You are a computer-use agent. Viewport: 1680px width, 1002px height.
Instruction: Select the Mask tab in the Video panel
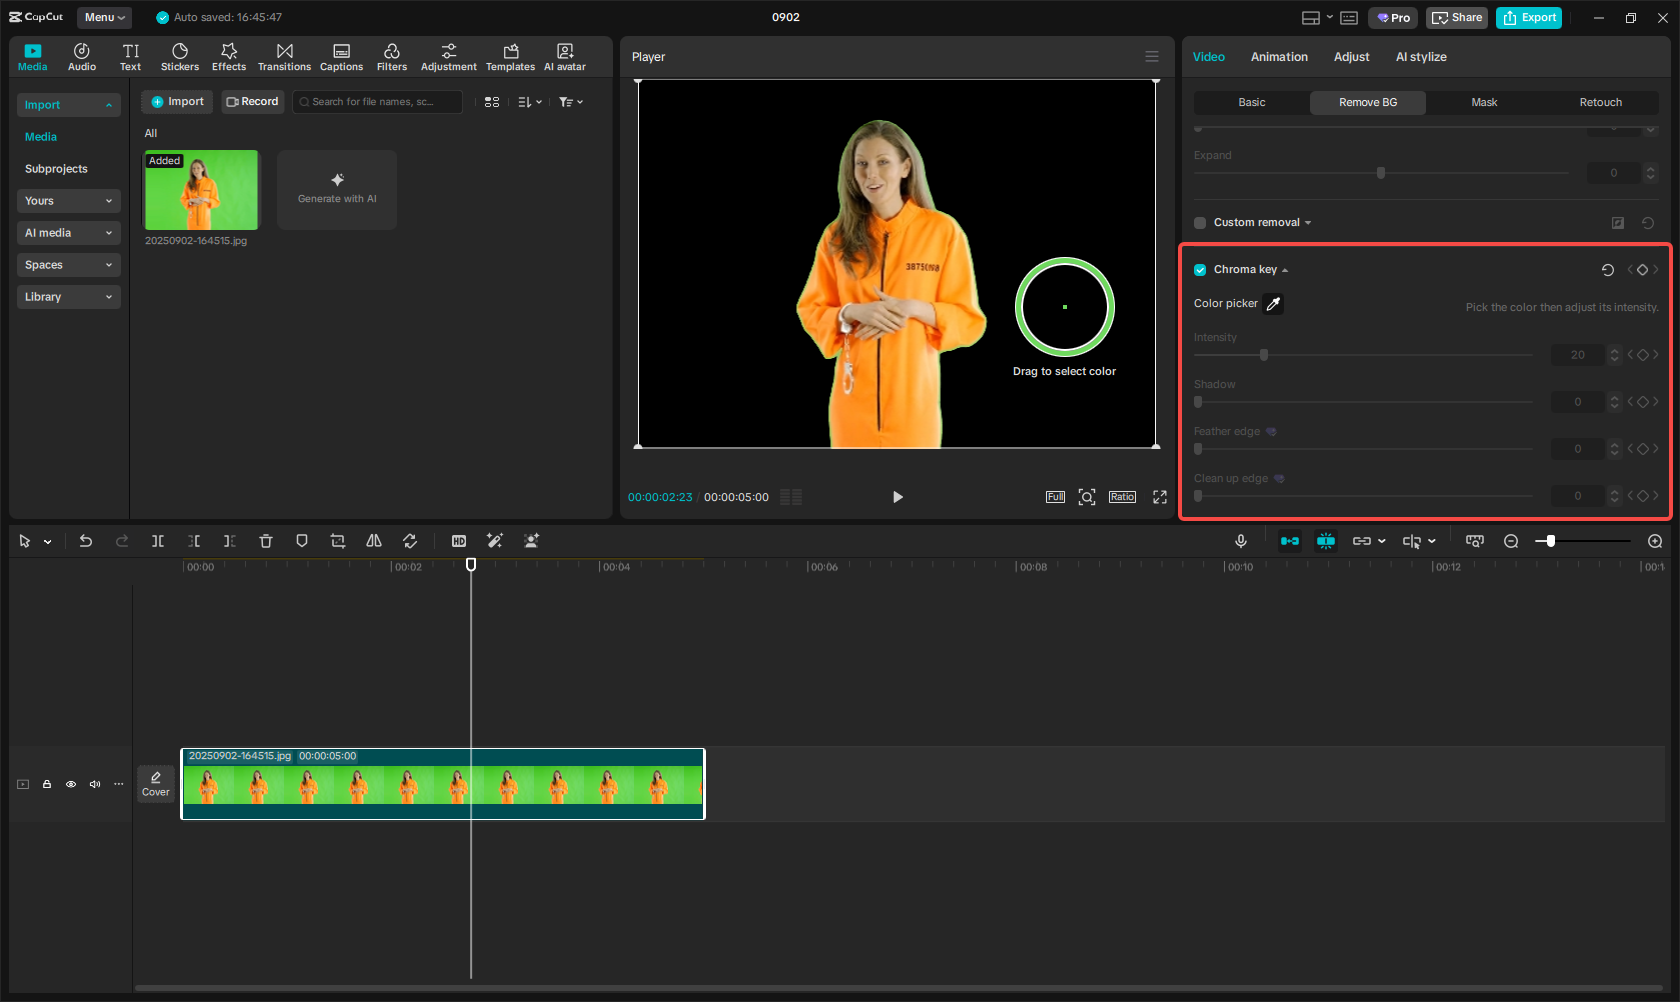coord(1484,102)
